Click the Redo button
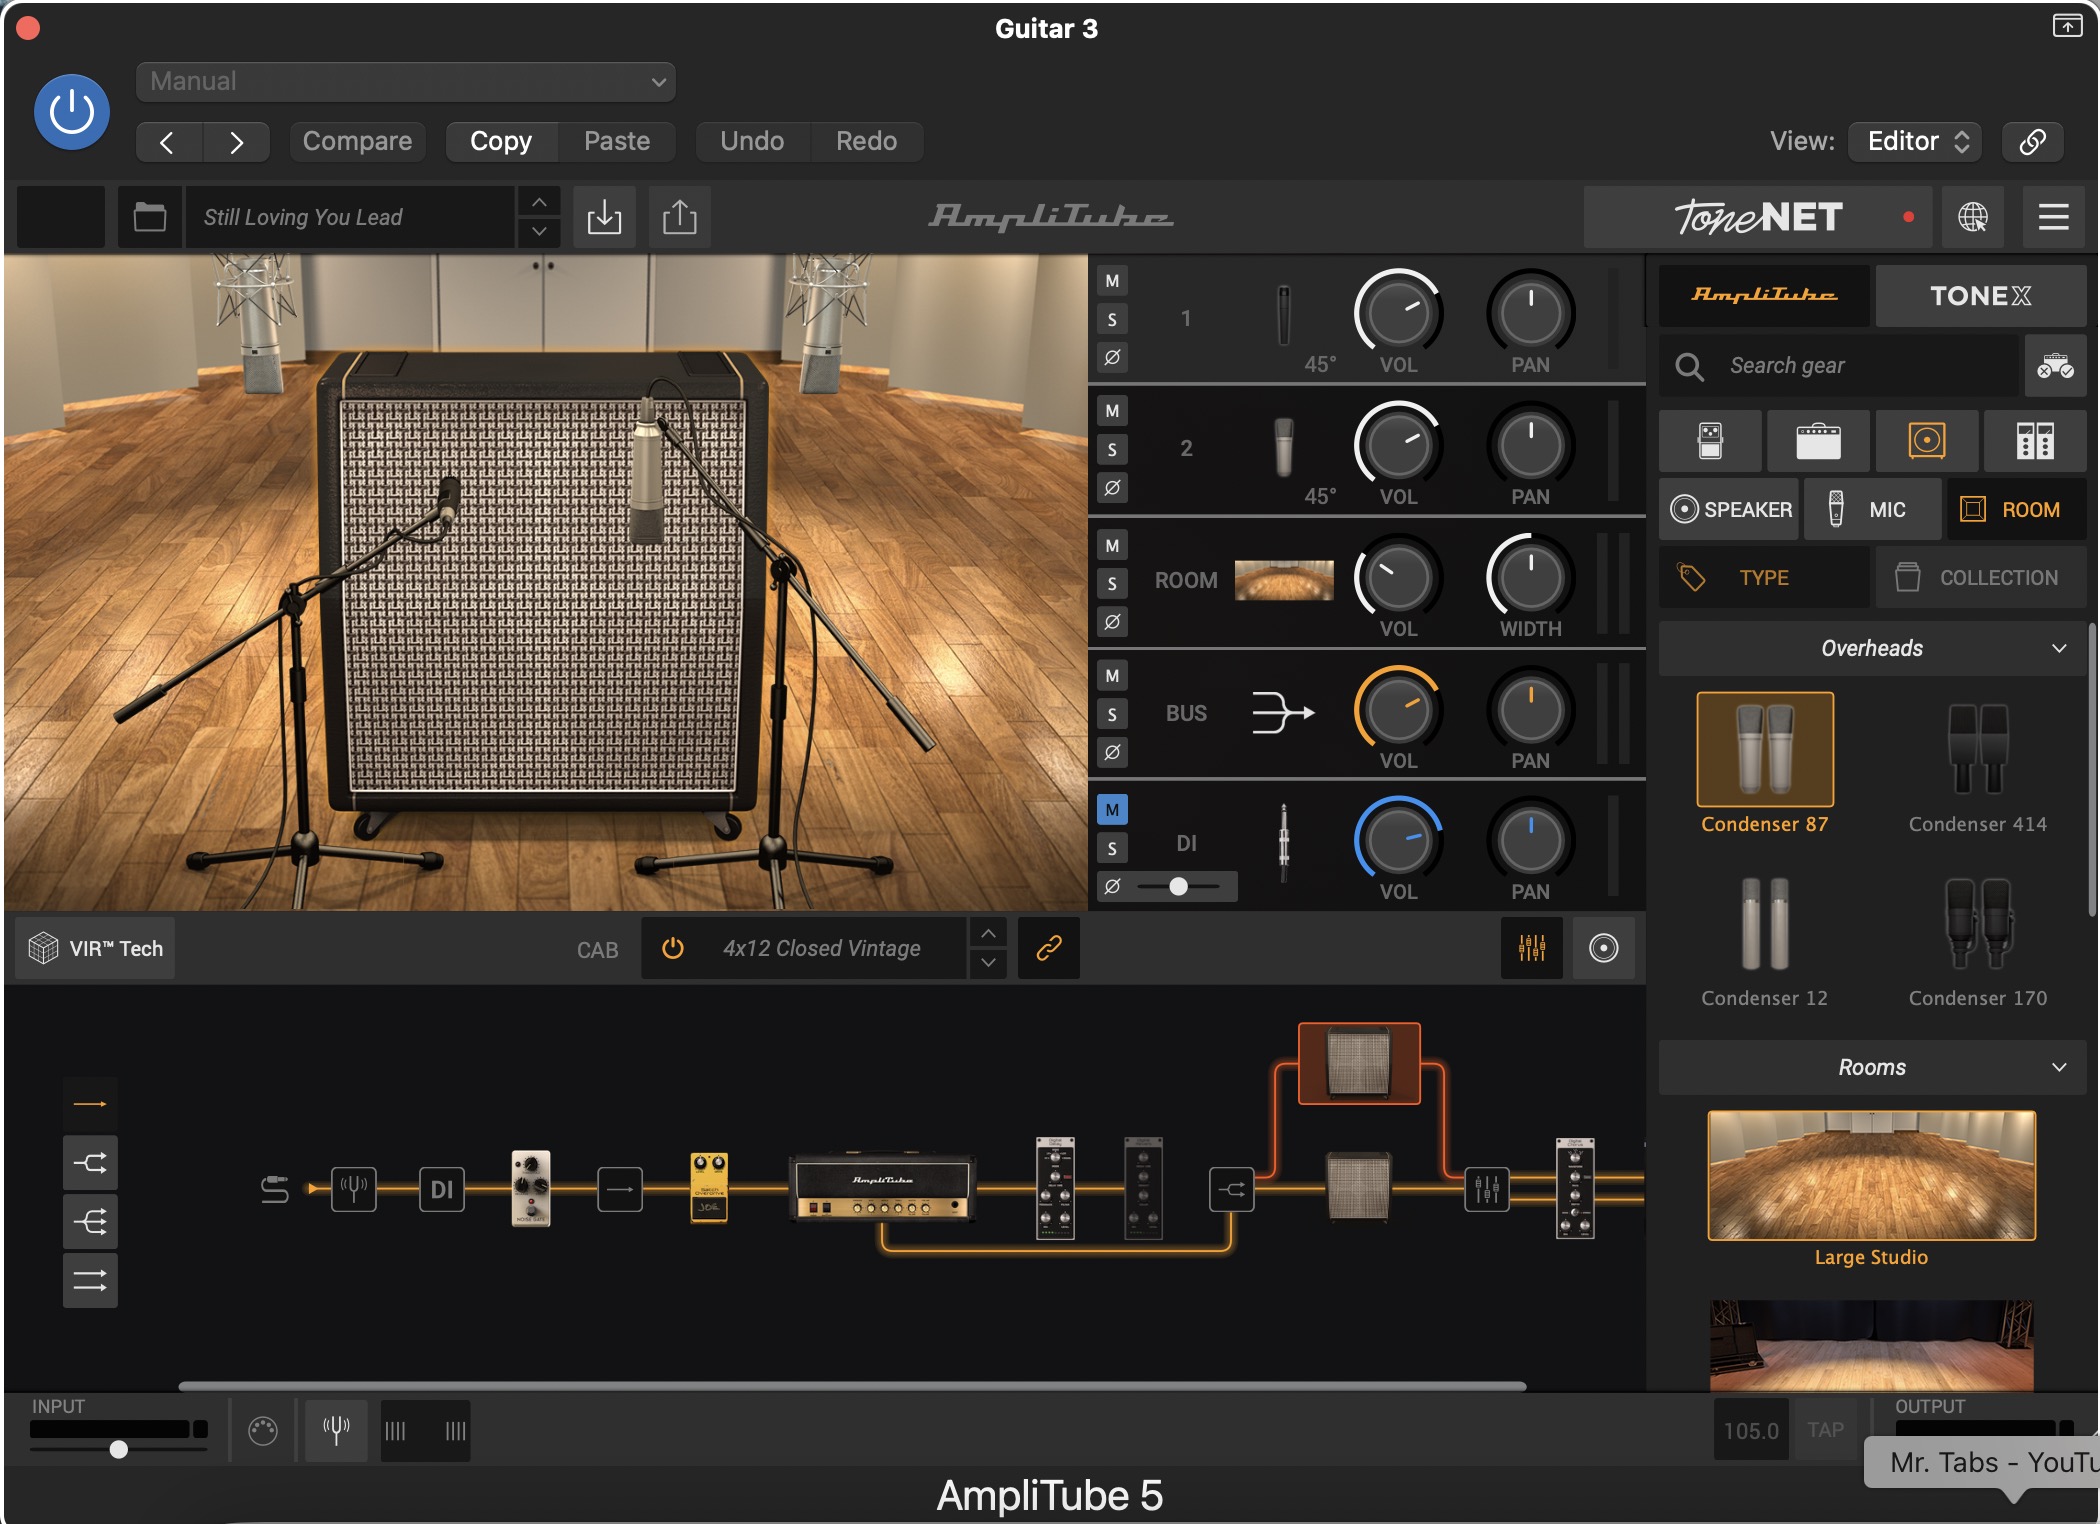The width and height of the screenshot is (2100, 1524). [x=866, y=141]
